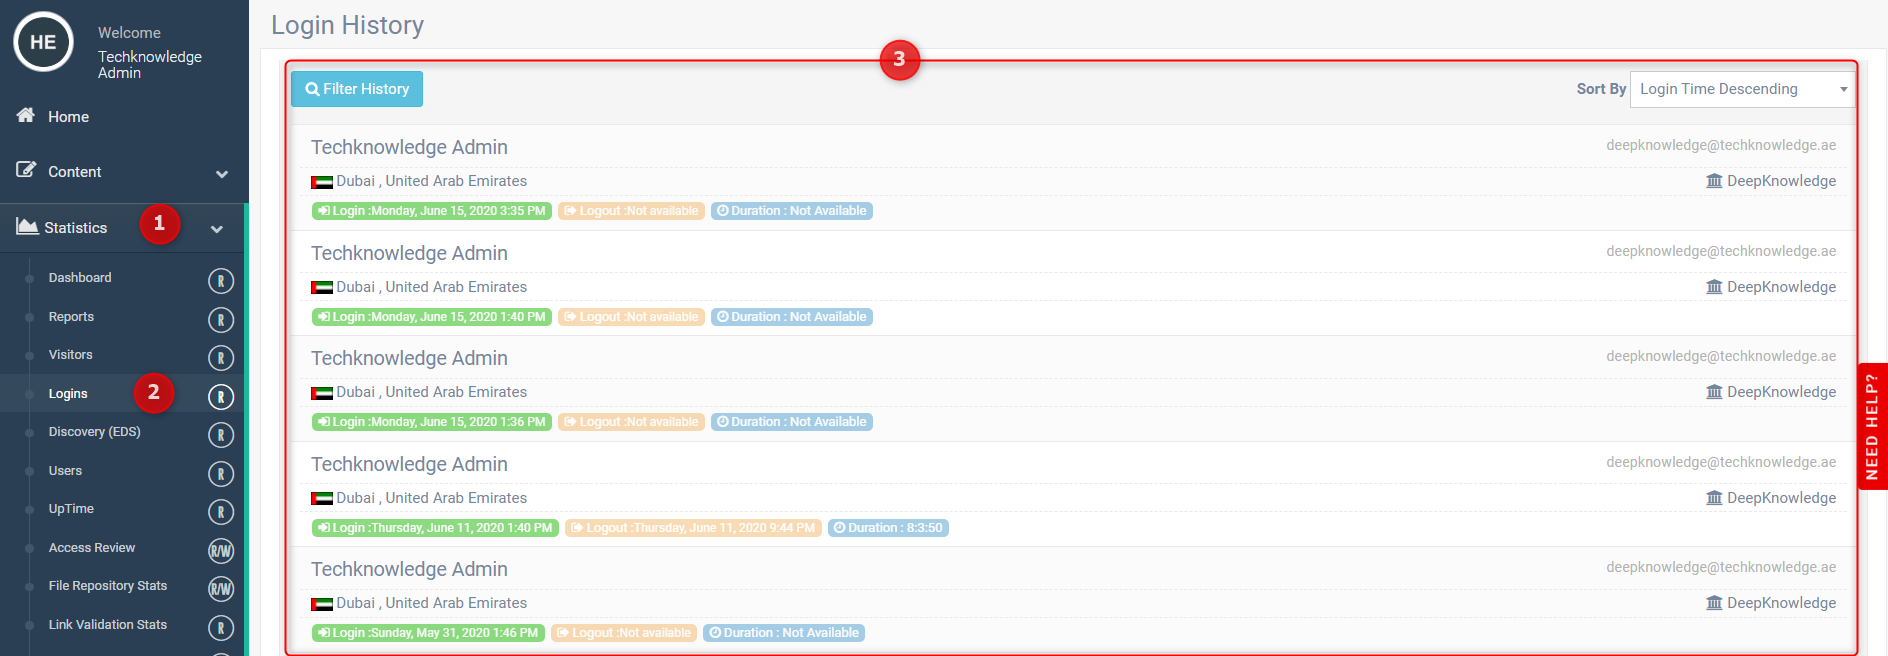The height and width of the screenshot is (656, 1888).
Task: Click clock icon in Duration : 8:3:50 badge
Action: click(840, 528)
